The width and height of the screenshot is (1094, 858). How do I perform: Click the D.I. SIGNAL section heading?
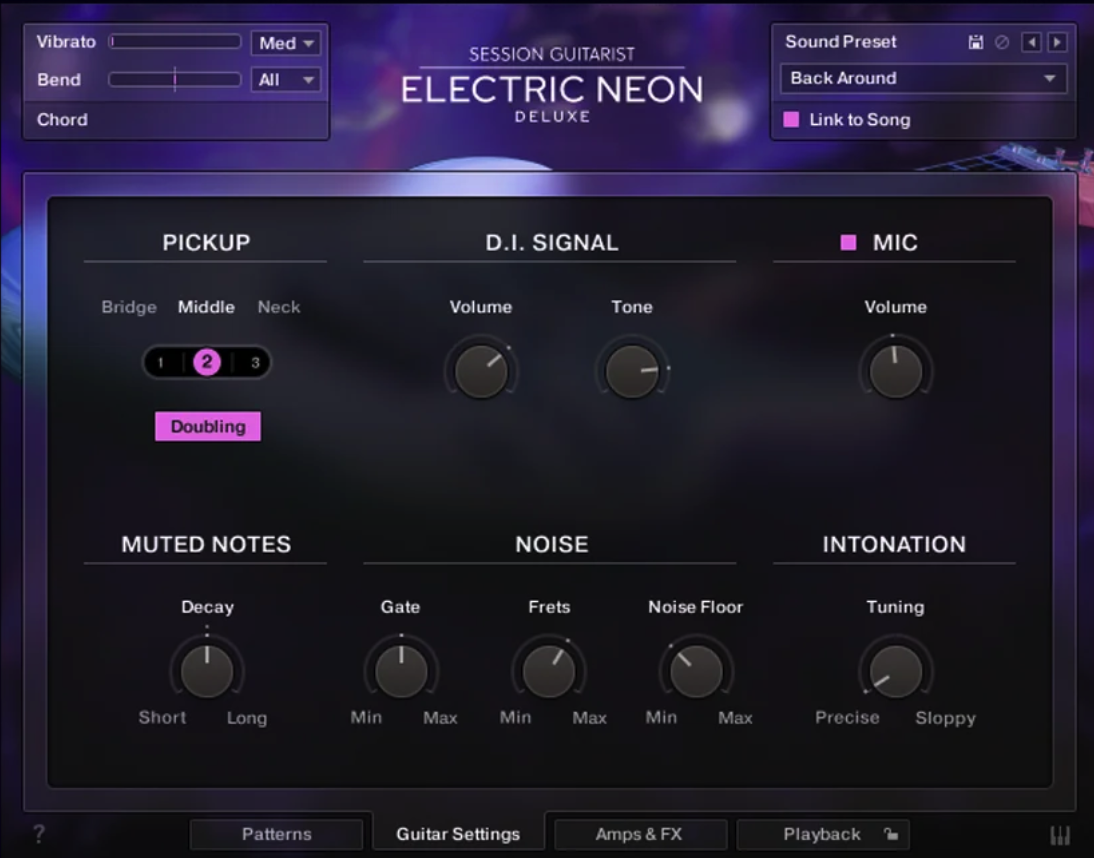point(552,243)
